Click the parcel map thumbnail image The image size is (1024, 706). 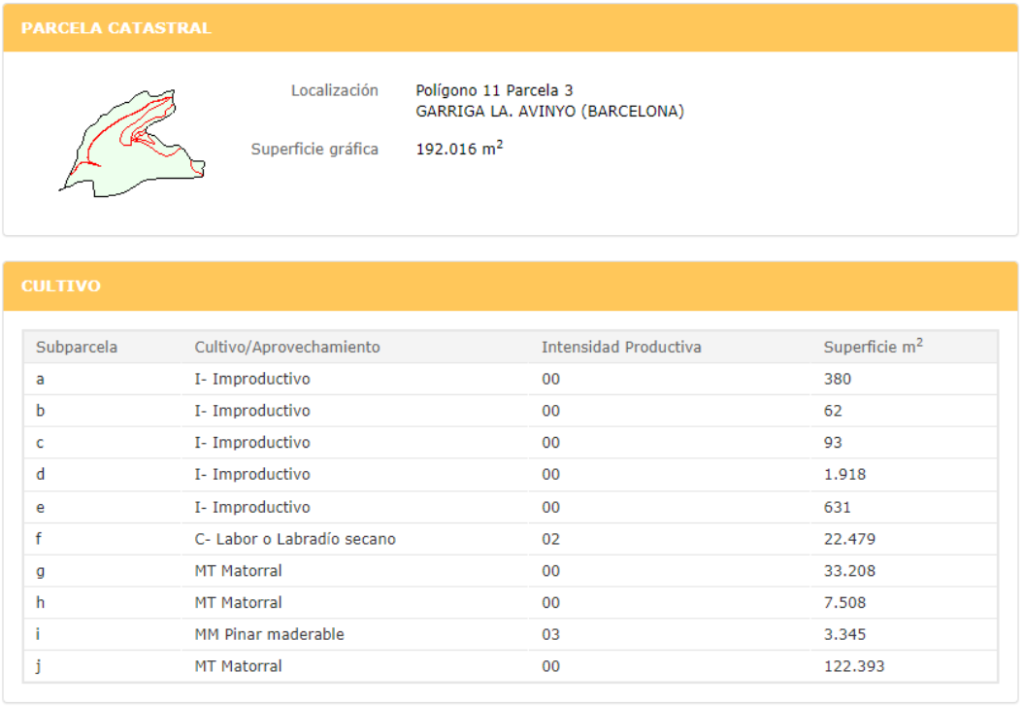point(132,142)
